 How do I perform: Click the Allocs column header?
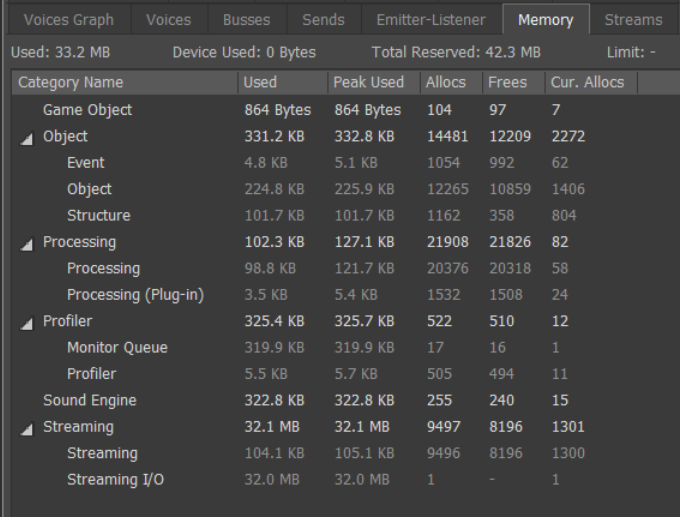pyautogui.click(x=450, y=82)
